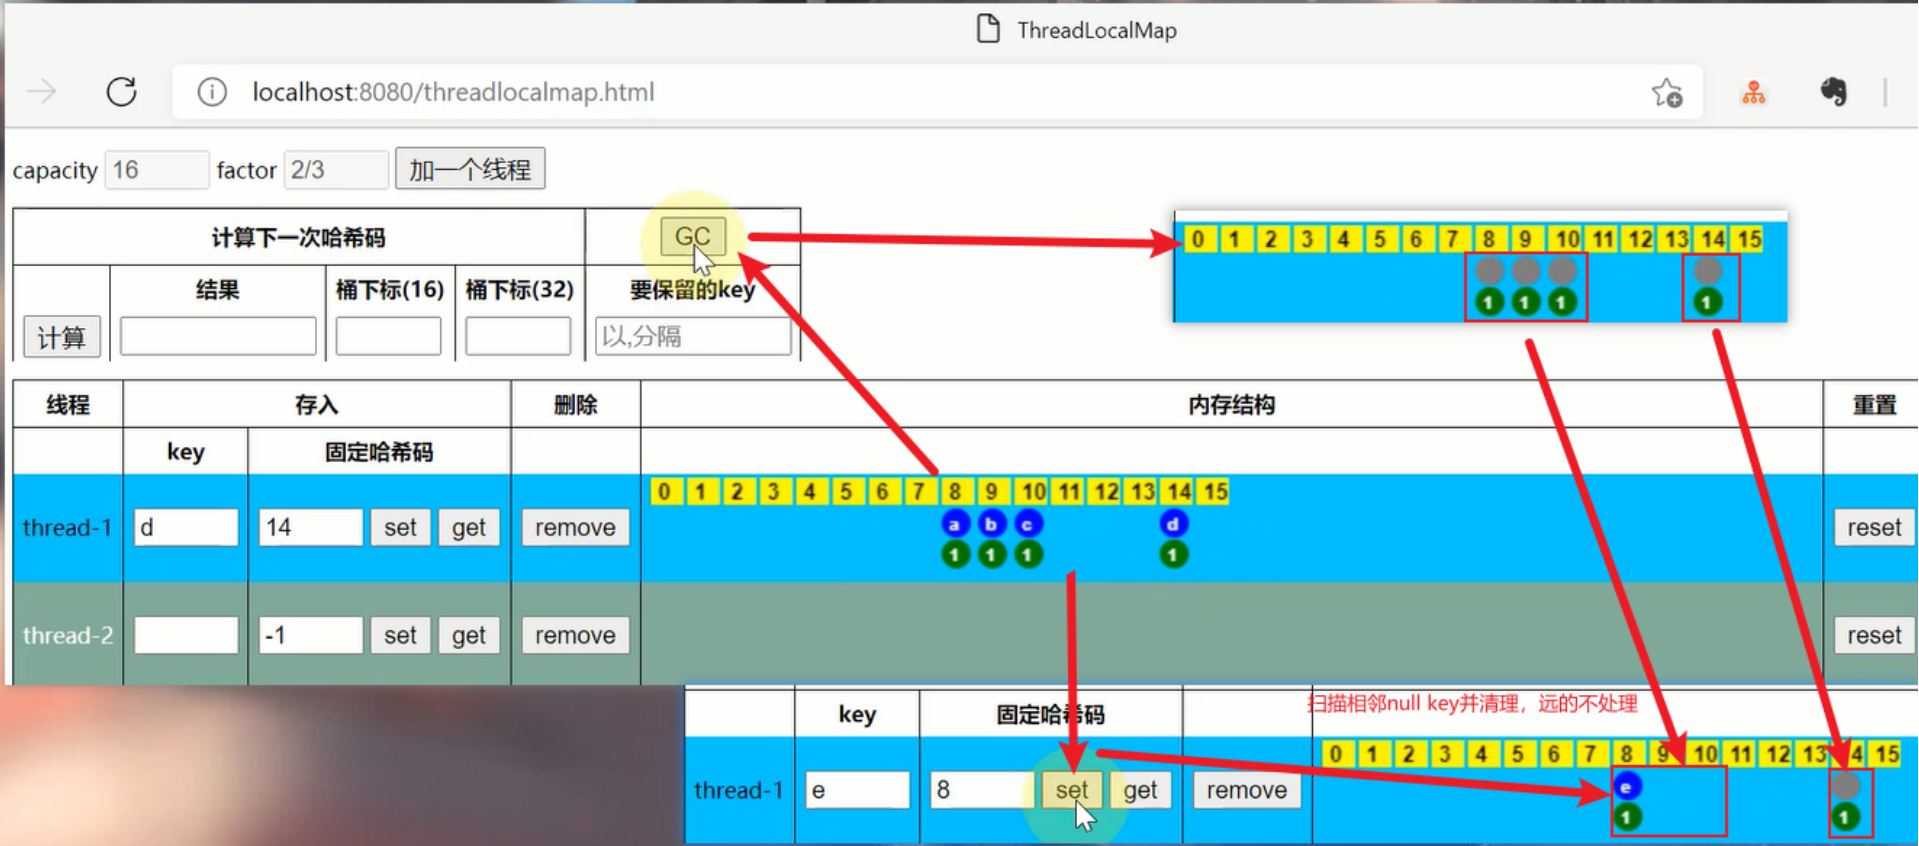The image size is (1919, 846).
Task: Click the empty key field for thread-2
Action: tap(186, 635)
